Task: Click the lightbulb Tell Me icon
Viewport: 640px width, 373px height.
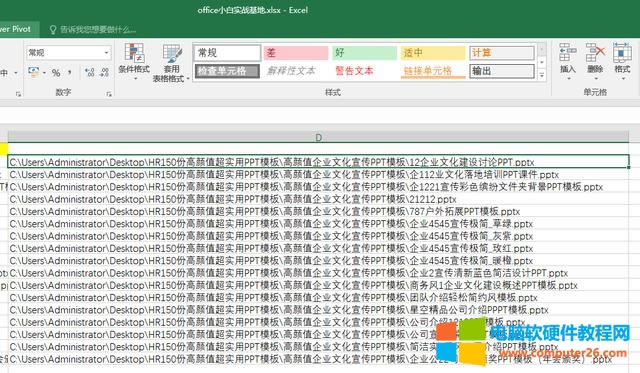Action: pos(53,29)
